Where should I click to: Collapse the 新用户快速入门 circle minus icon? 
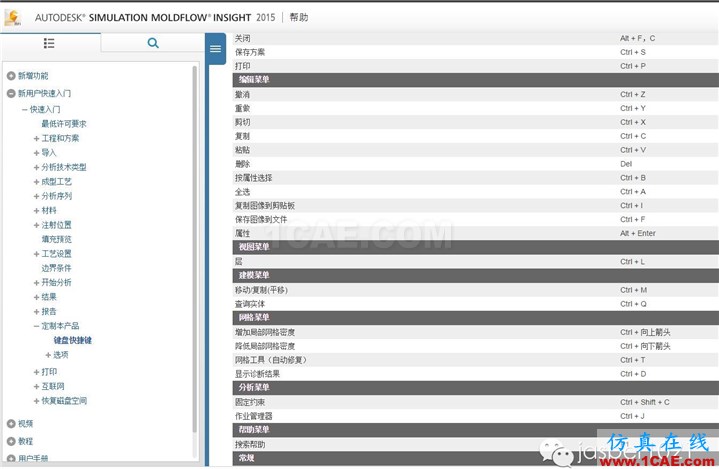11,94
